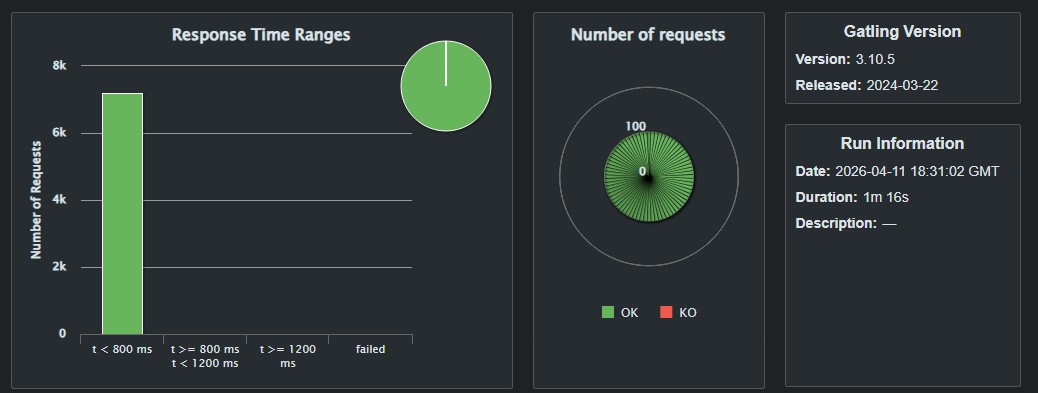1038x393 pixels.
Task: Click the 100 label on polar chart
Action: [636, 126]
